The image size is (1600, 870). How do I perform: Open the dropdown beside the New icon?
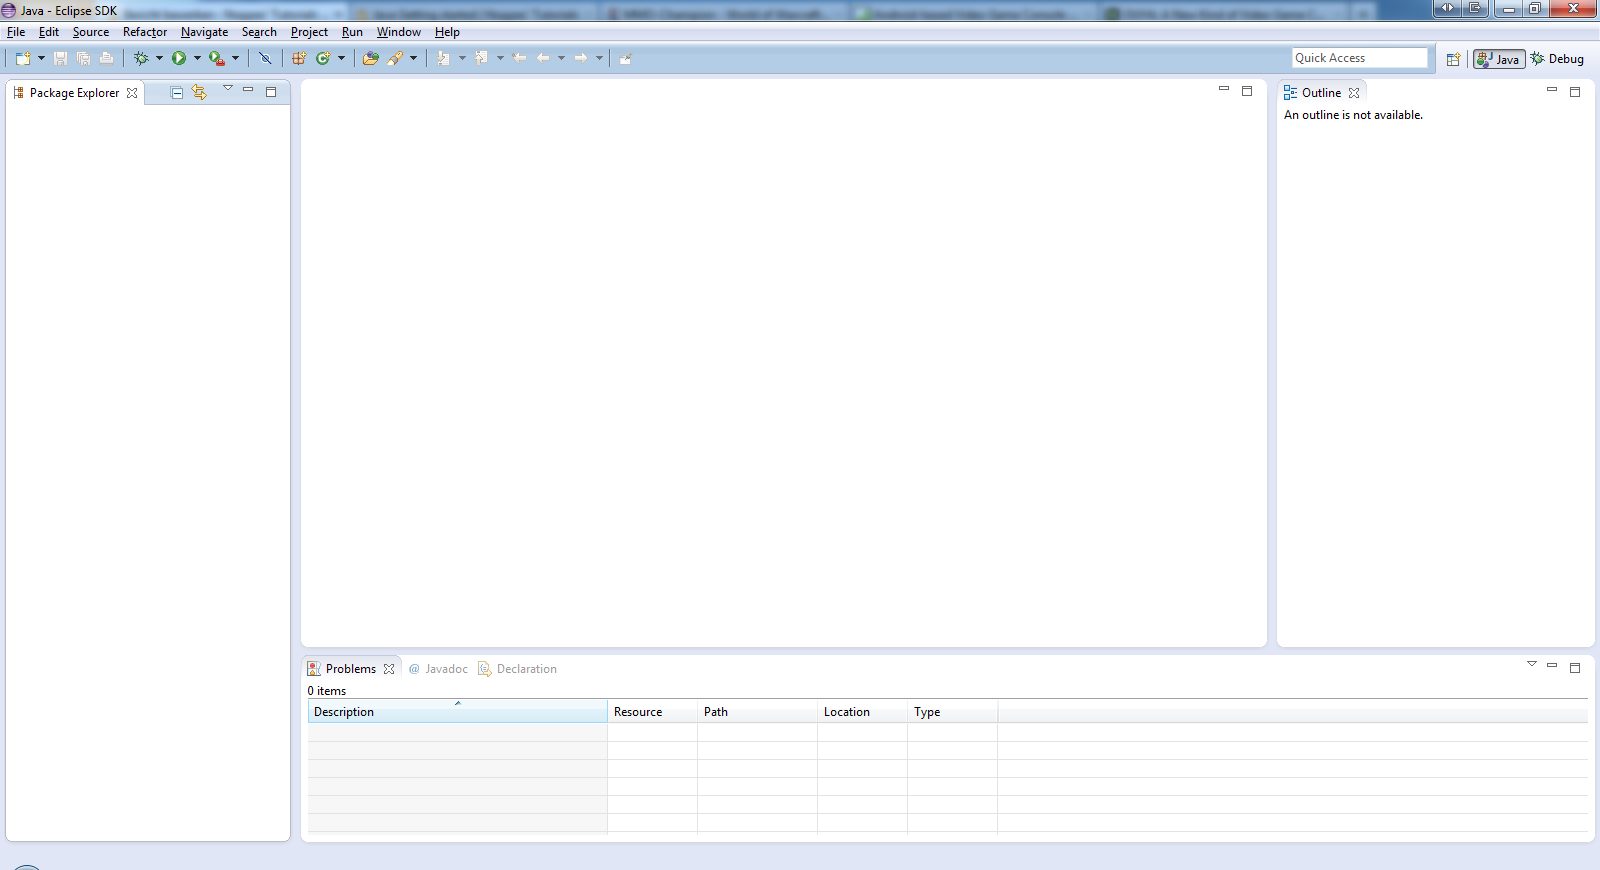[x=41, y=58]
